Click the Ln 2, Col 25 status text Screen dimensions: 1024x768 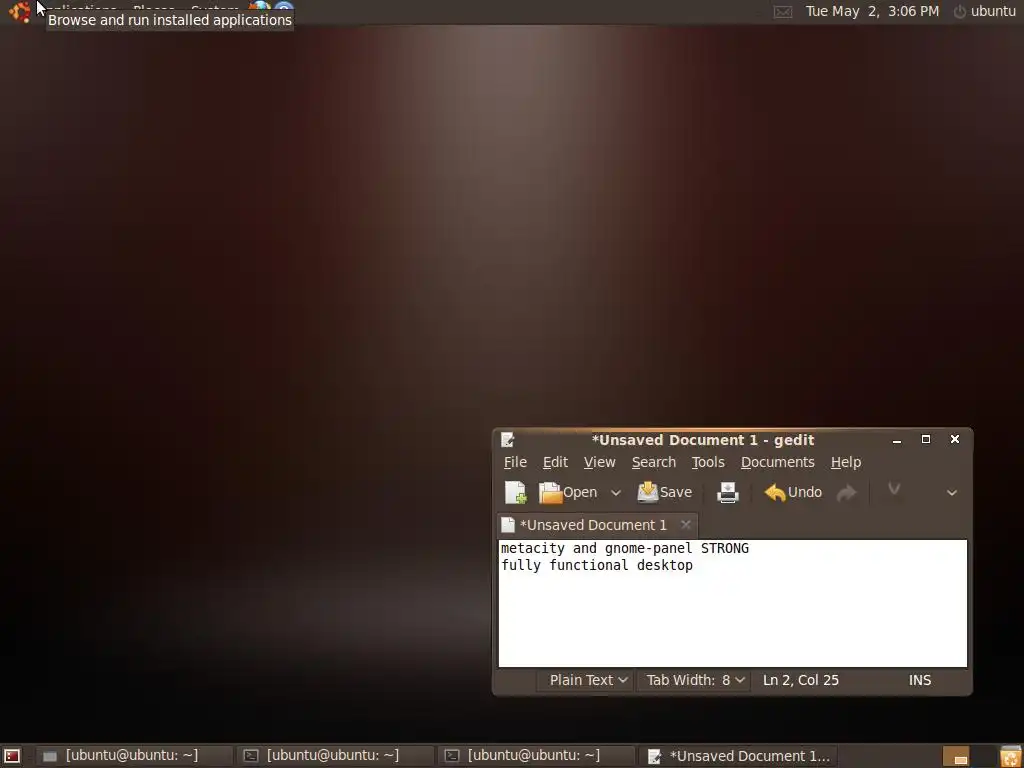801,680
